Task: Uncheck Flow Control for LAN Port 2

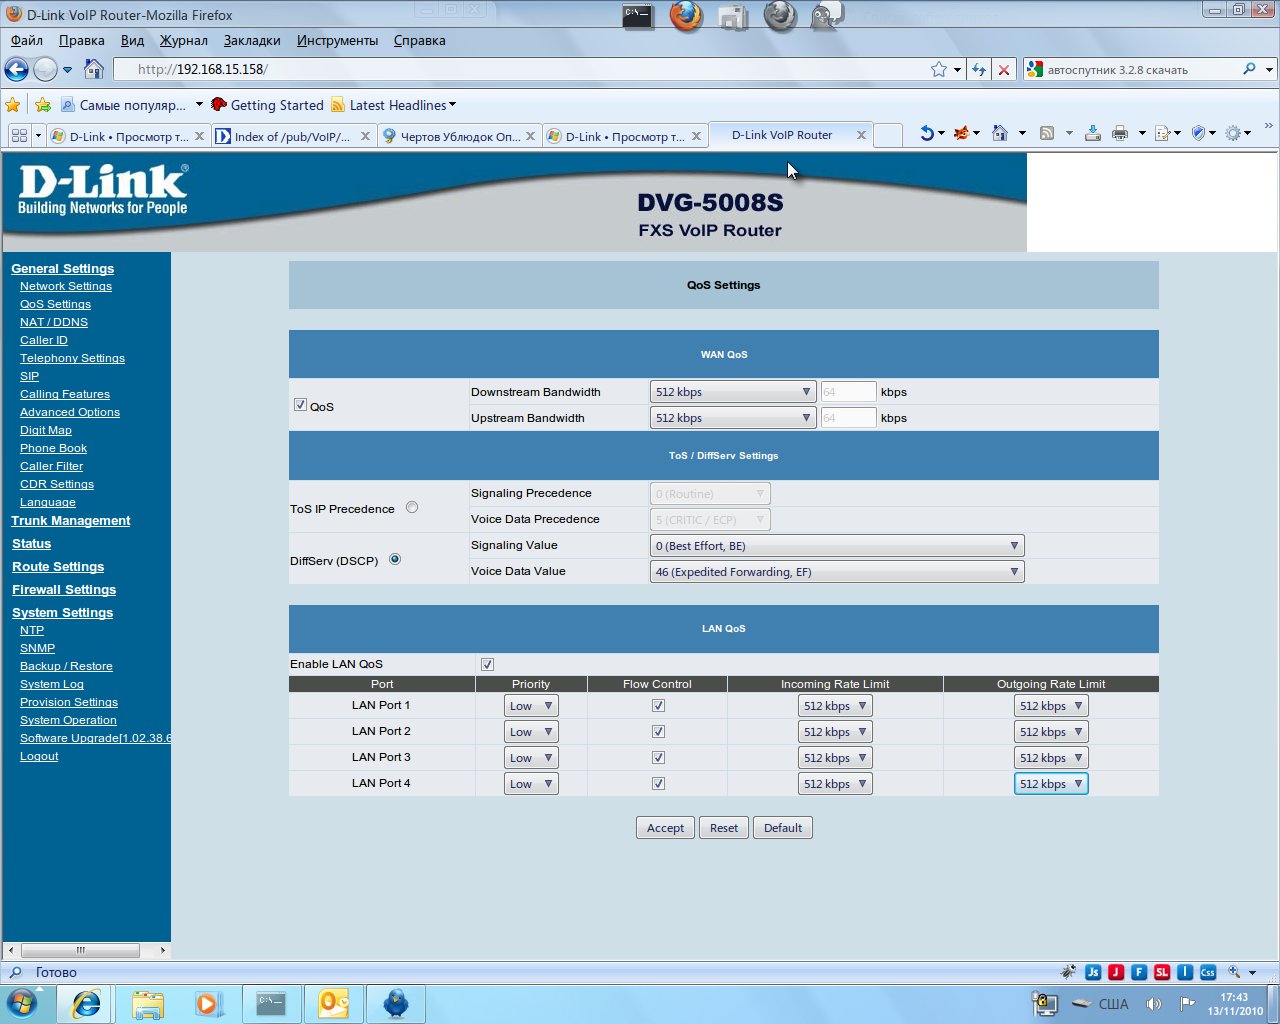Action: [658, 731]
